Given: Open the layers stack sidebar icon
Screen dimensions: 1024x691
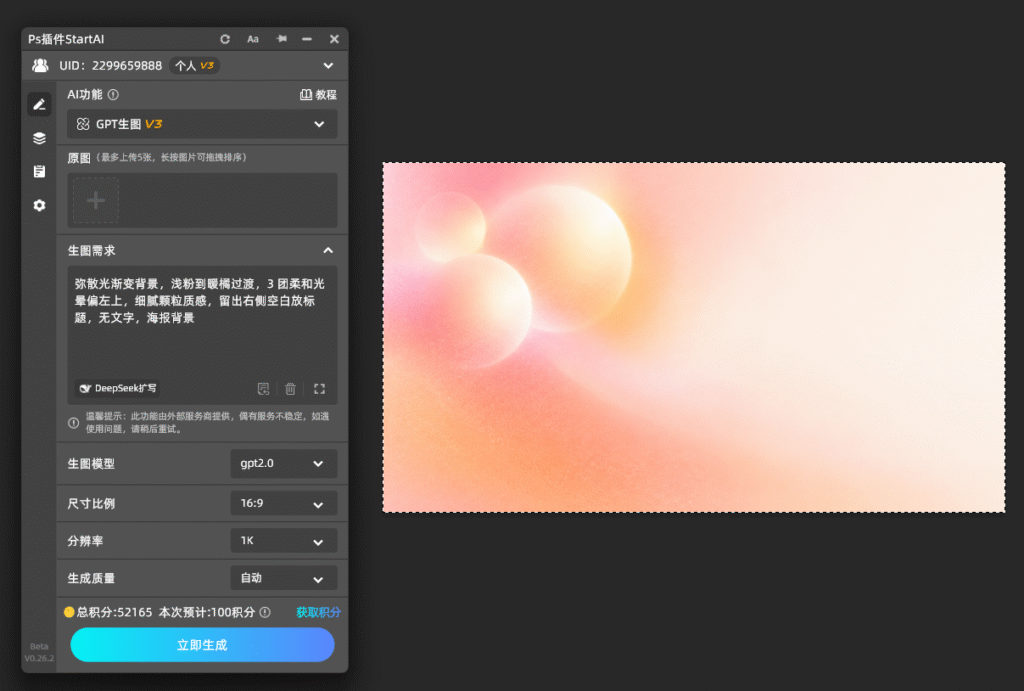Looking at the screenshot, I should click(x=39, y=138).
